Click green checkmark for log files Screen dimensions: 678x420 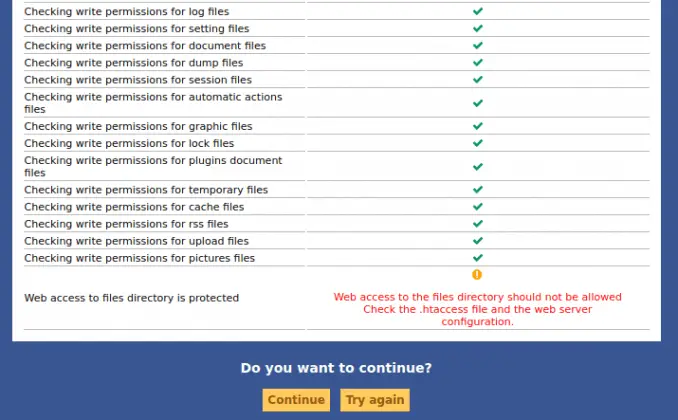coord(478,12)
